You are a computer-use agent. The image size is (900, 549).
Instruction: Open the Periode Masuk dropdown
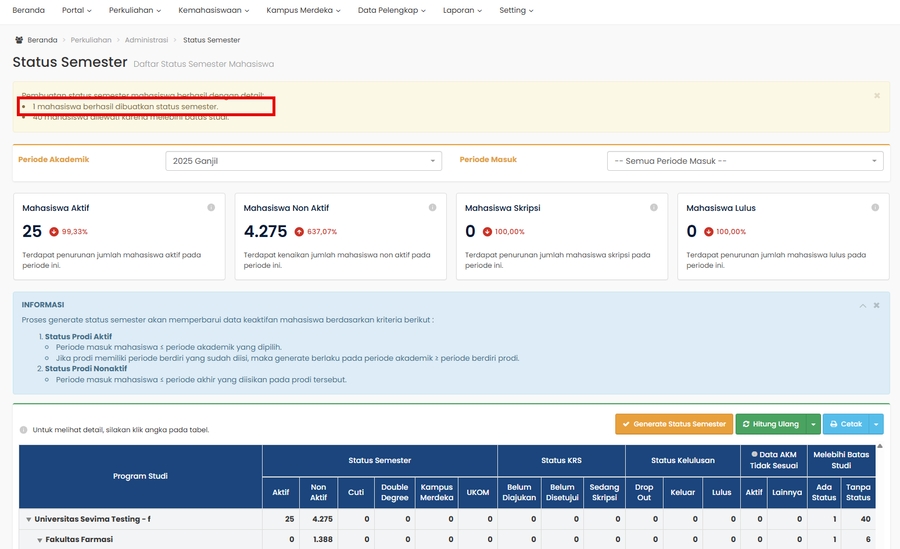coord(745,161)
